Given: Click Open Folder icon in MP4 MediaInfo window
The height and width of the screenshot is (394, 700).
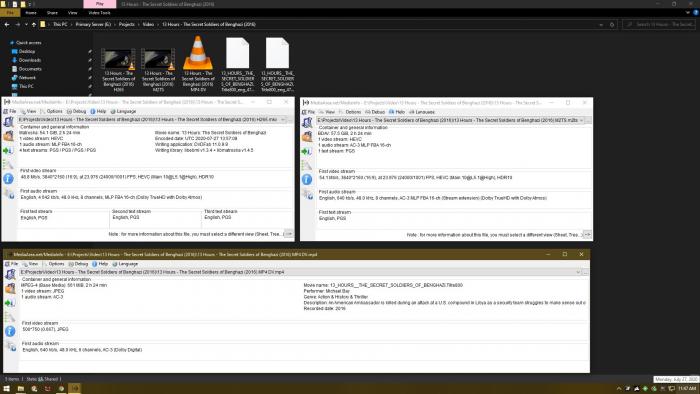Looking at the screenshot, I should point(10,289).
